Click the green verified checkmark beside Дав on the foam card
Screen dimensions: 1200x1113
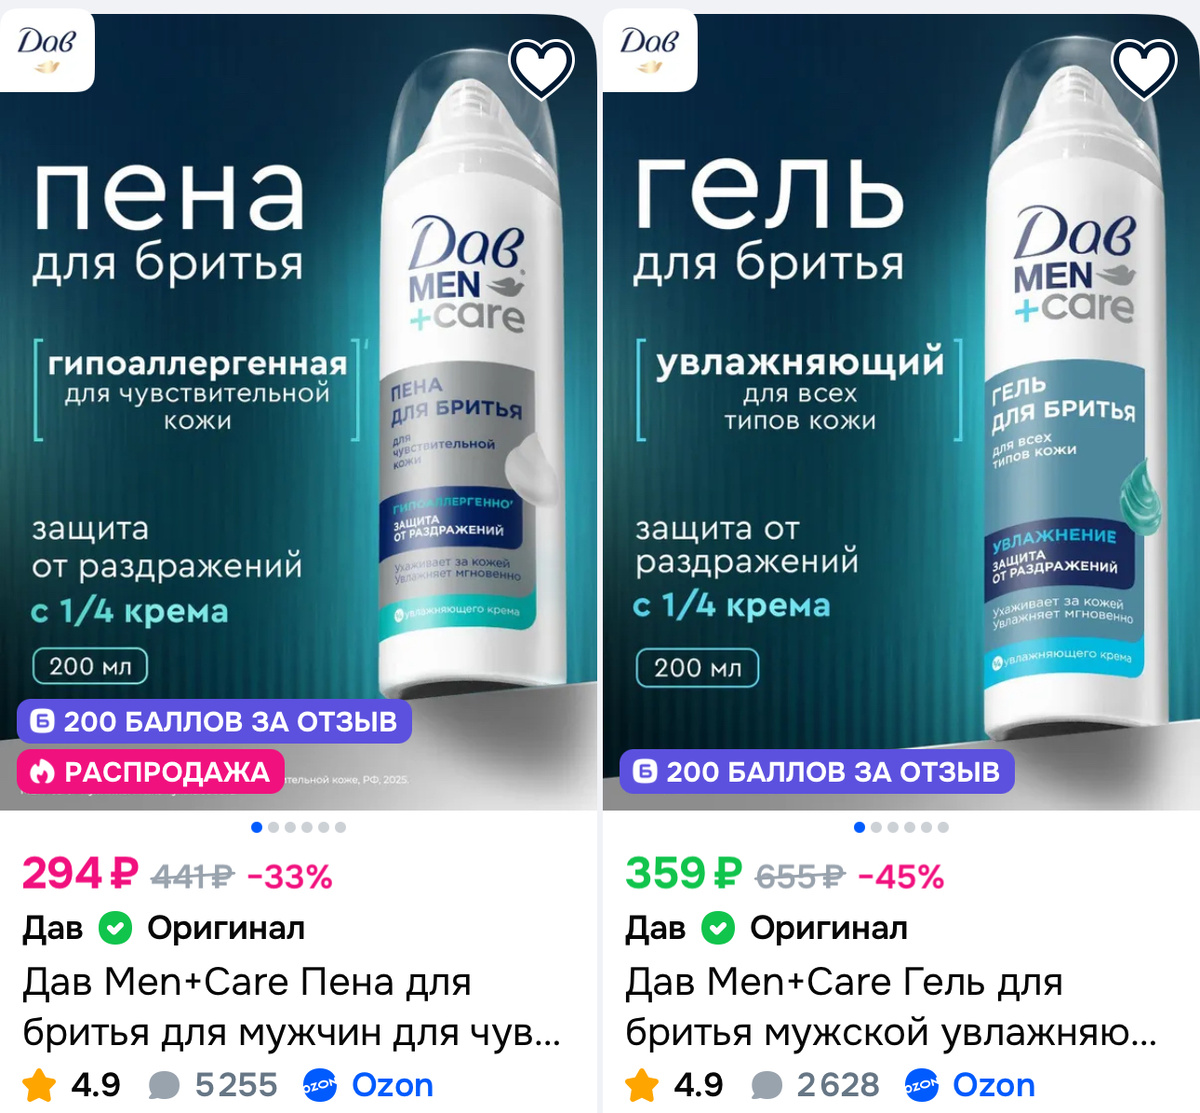coord(115,929)
